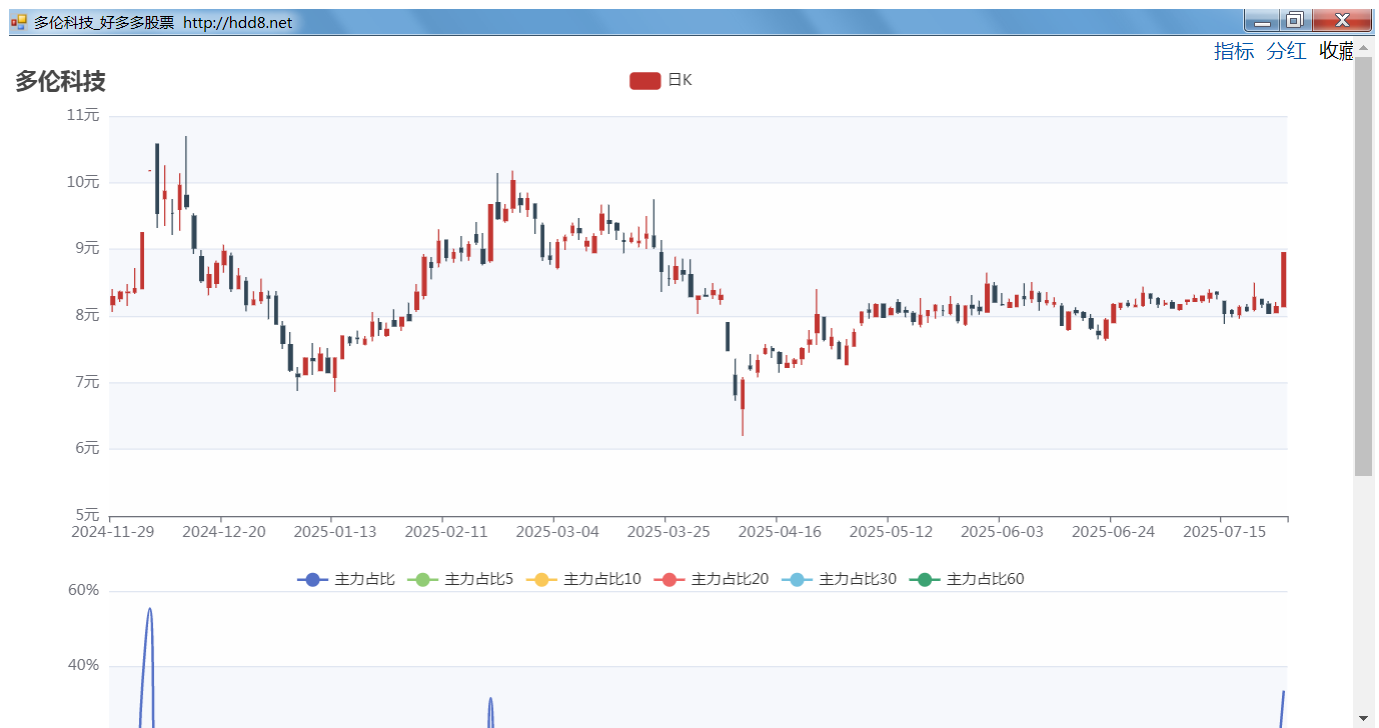
Task: Click the 收藏 link
Action: pos(1336,52)
